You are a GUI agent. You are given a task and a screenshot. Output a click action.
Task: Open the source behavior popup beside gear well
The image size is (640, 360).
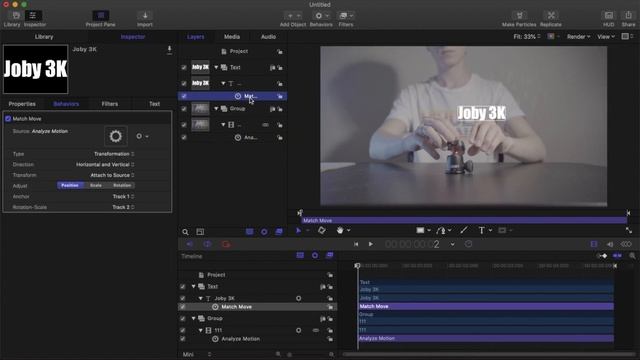coord(142,136)
